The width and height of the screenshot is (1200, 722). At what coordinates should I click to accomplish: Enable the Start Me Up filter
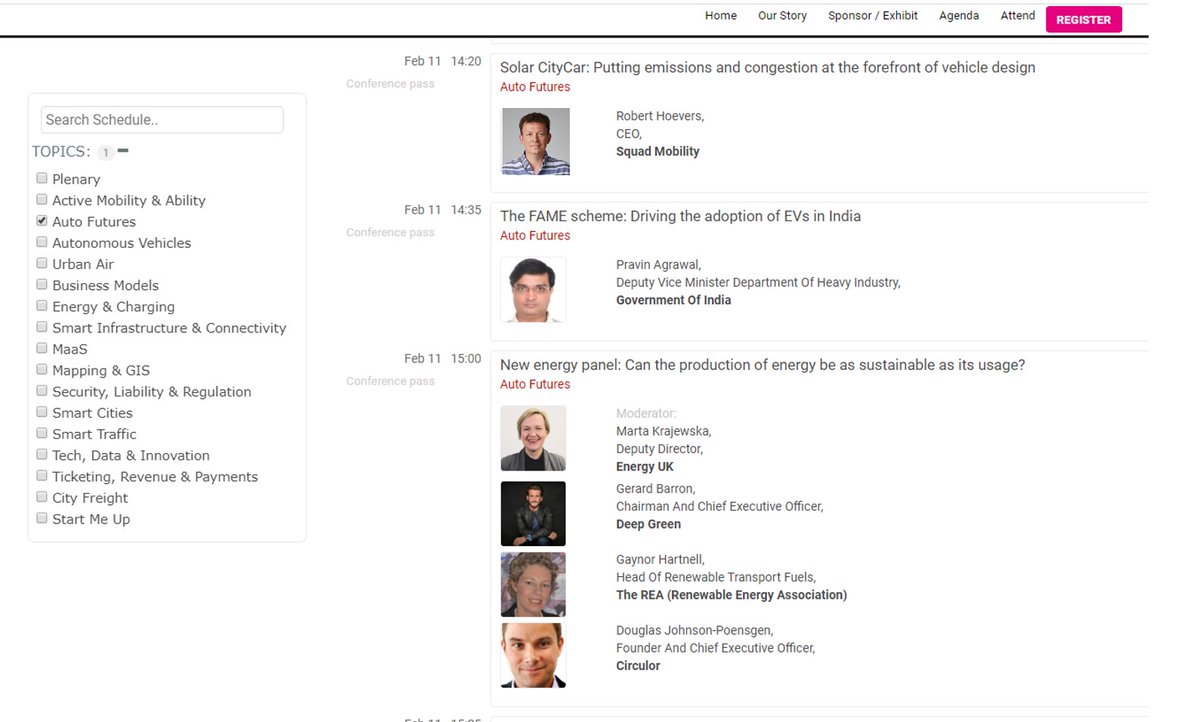(42, 518)
